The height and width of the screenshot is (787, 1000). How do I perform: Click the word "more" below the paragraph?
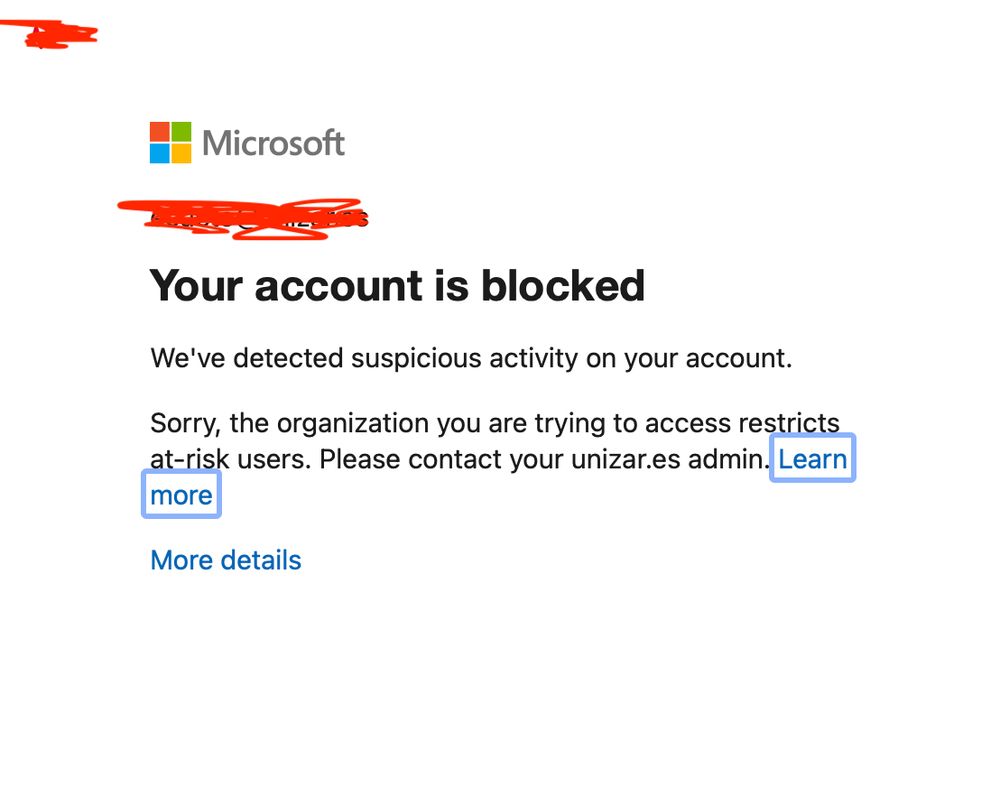[x=181, y=496]
